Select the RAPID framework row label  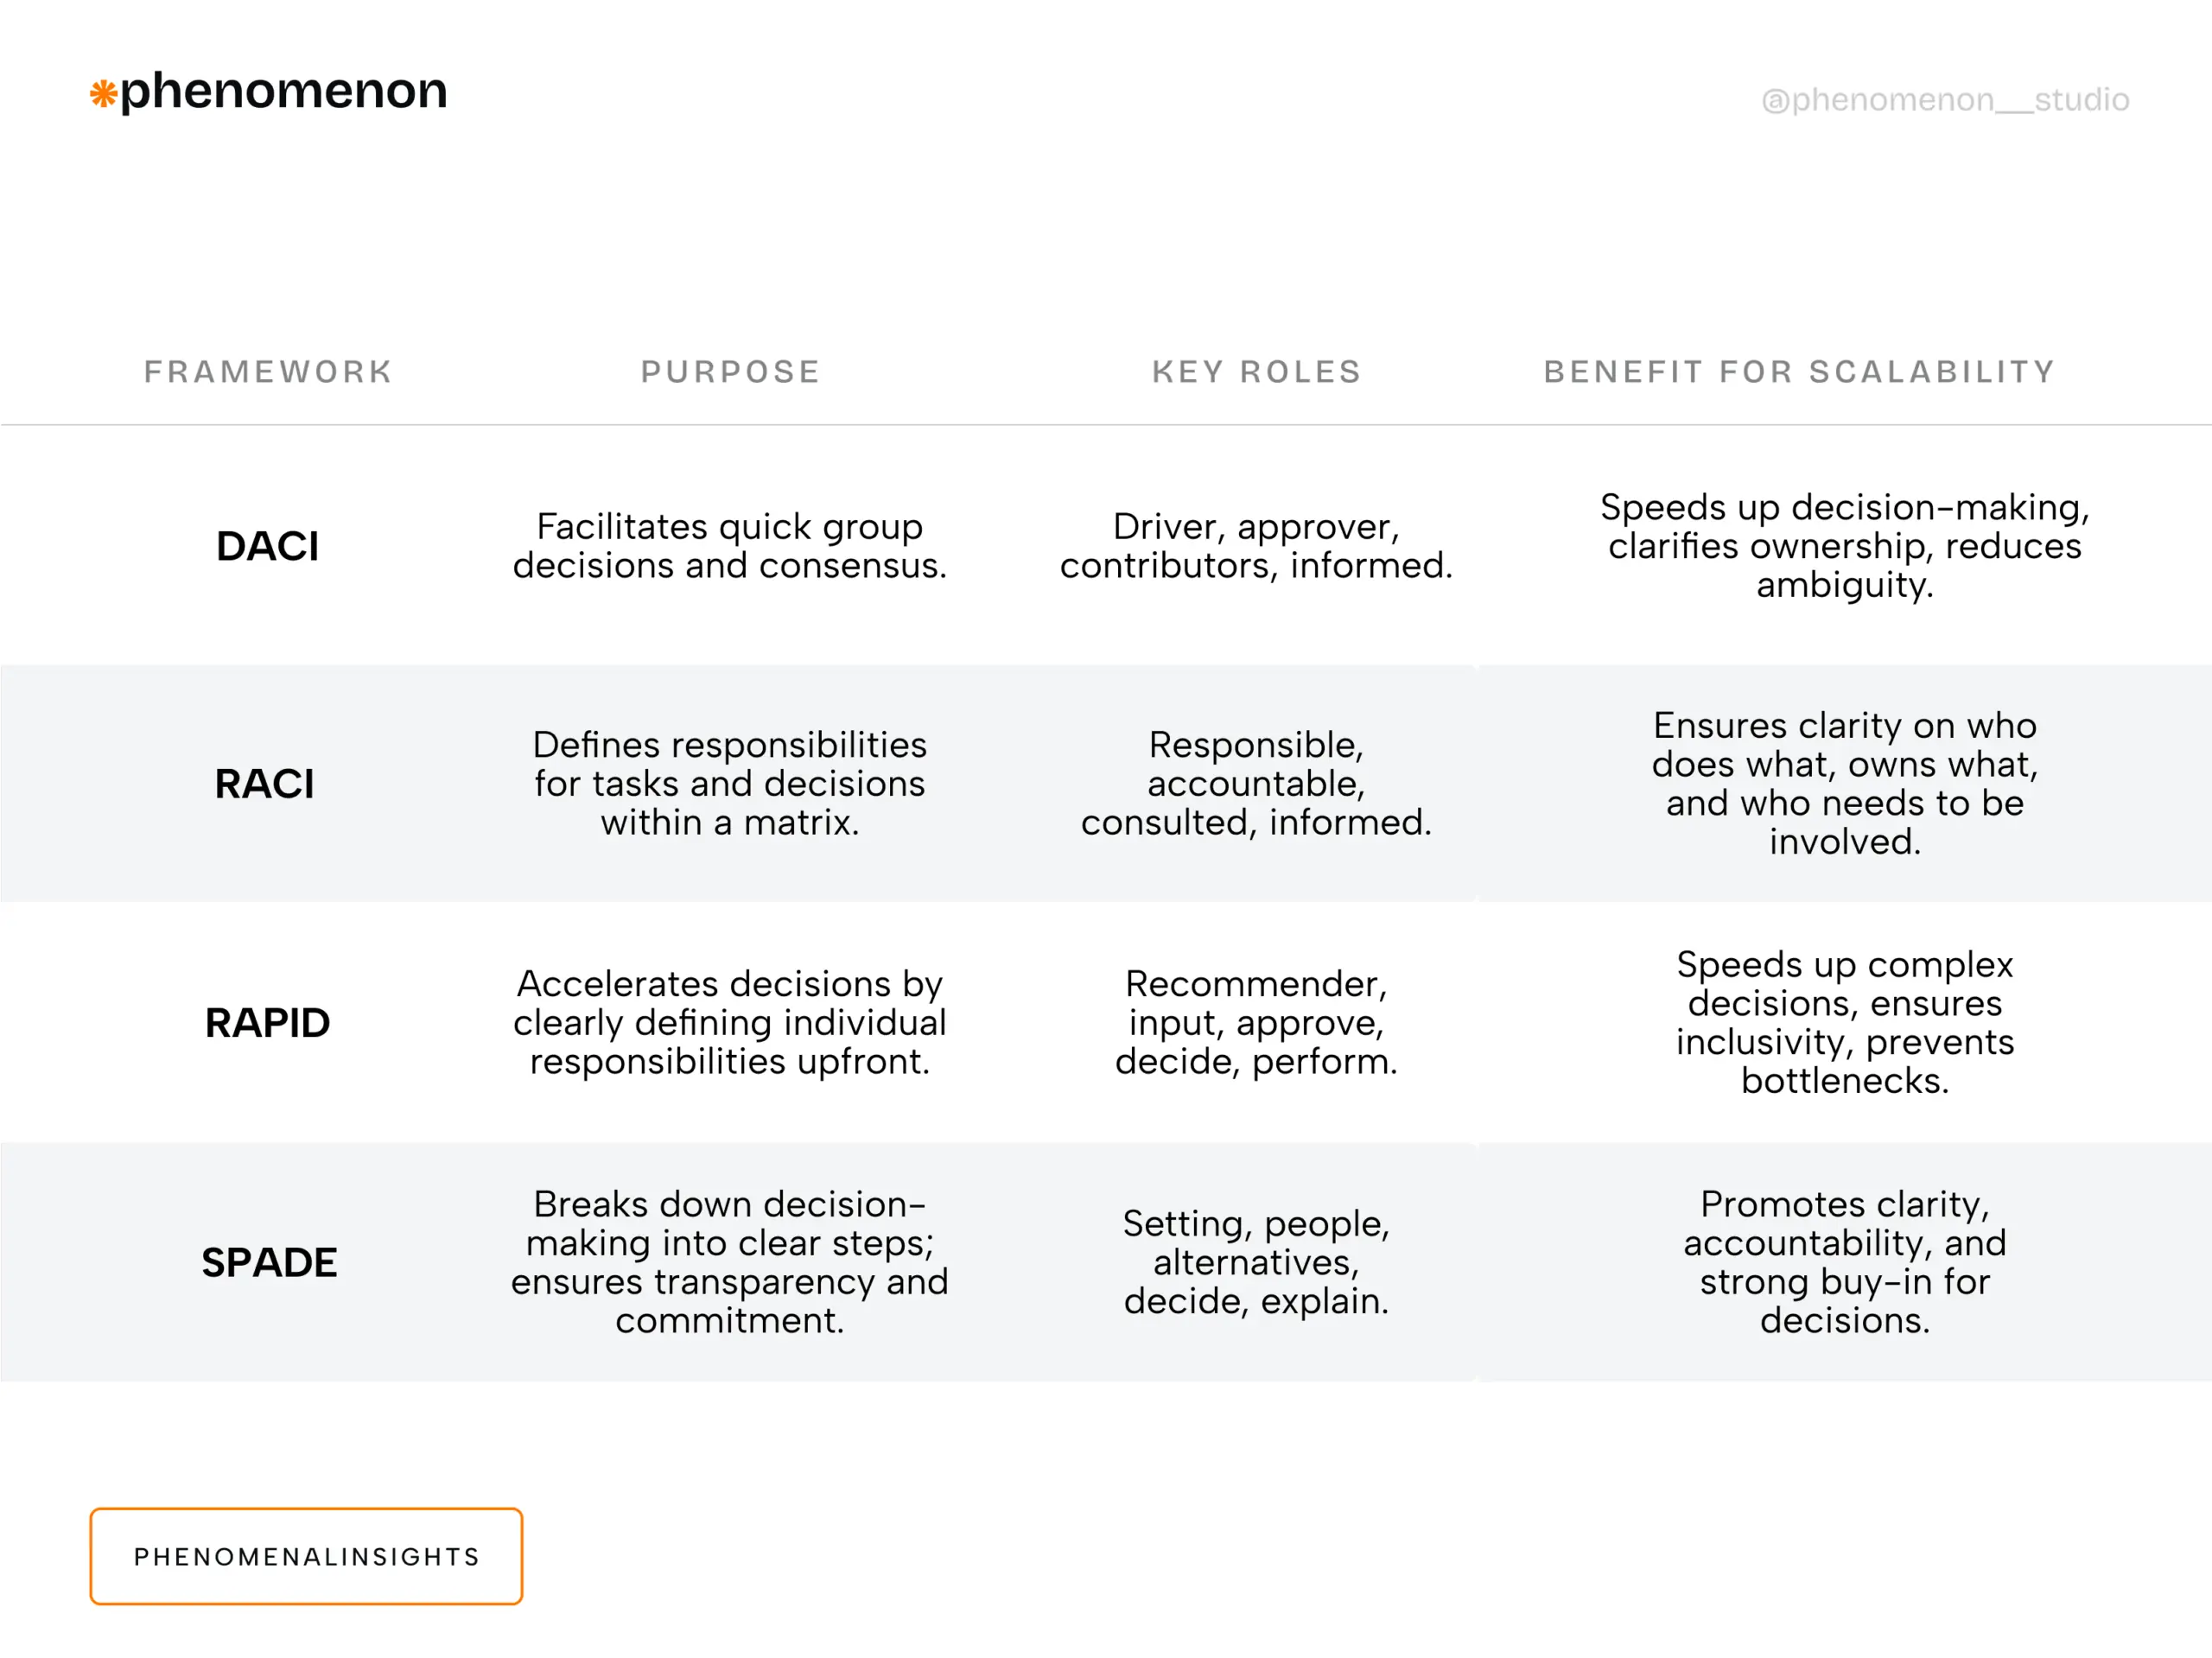pos(267,1023)
